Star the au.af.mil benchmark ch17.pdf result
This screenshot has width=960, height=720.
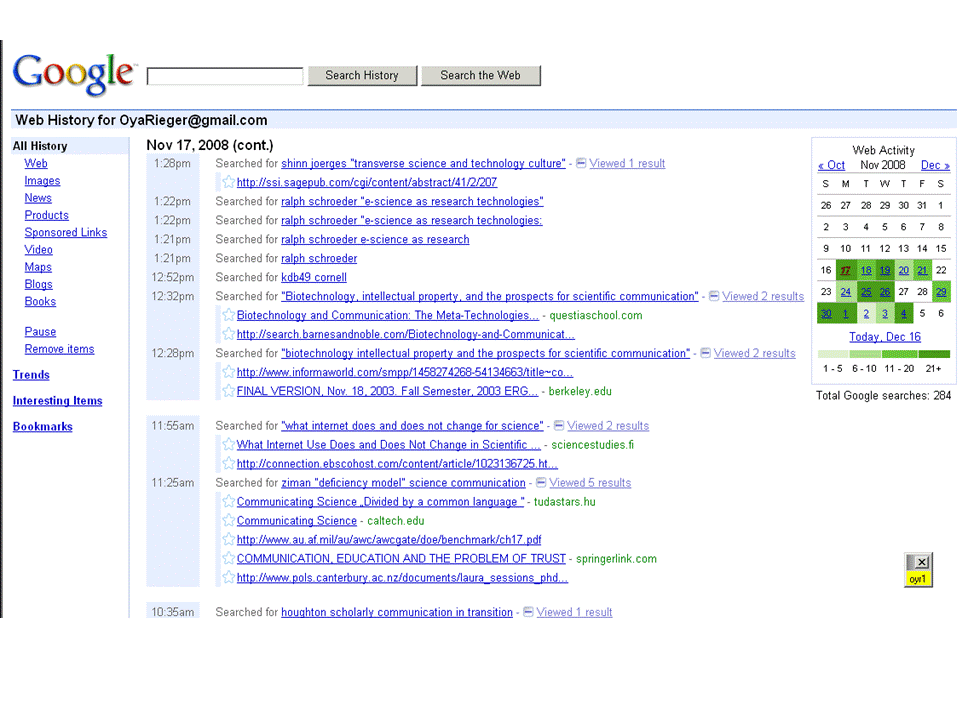point(228,539)
